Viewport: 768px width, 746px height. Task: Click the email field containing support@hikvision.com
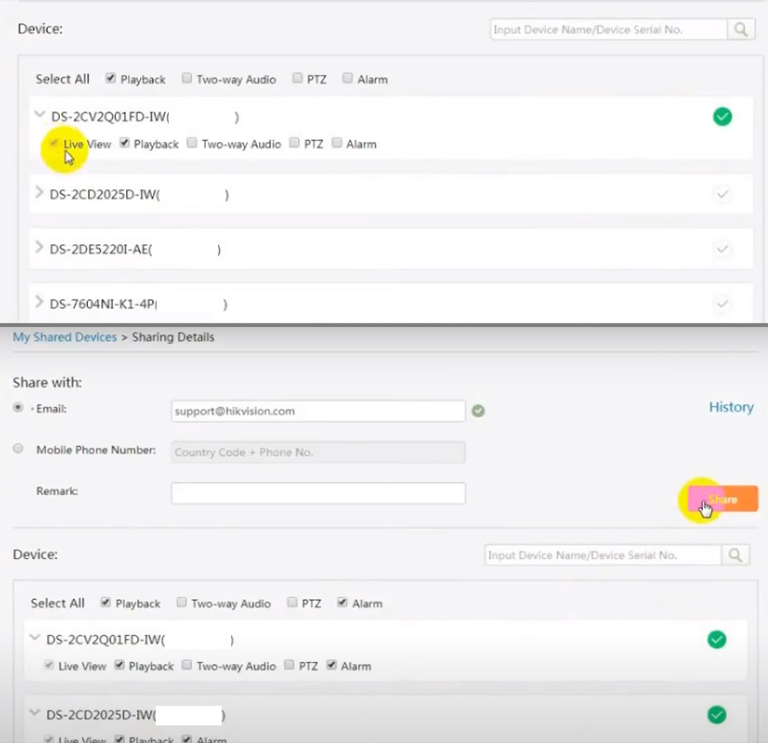[318, 411]
